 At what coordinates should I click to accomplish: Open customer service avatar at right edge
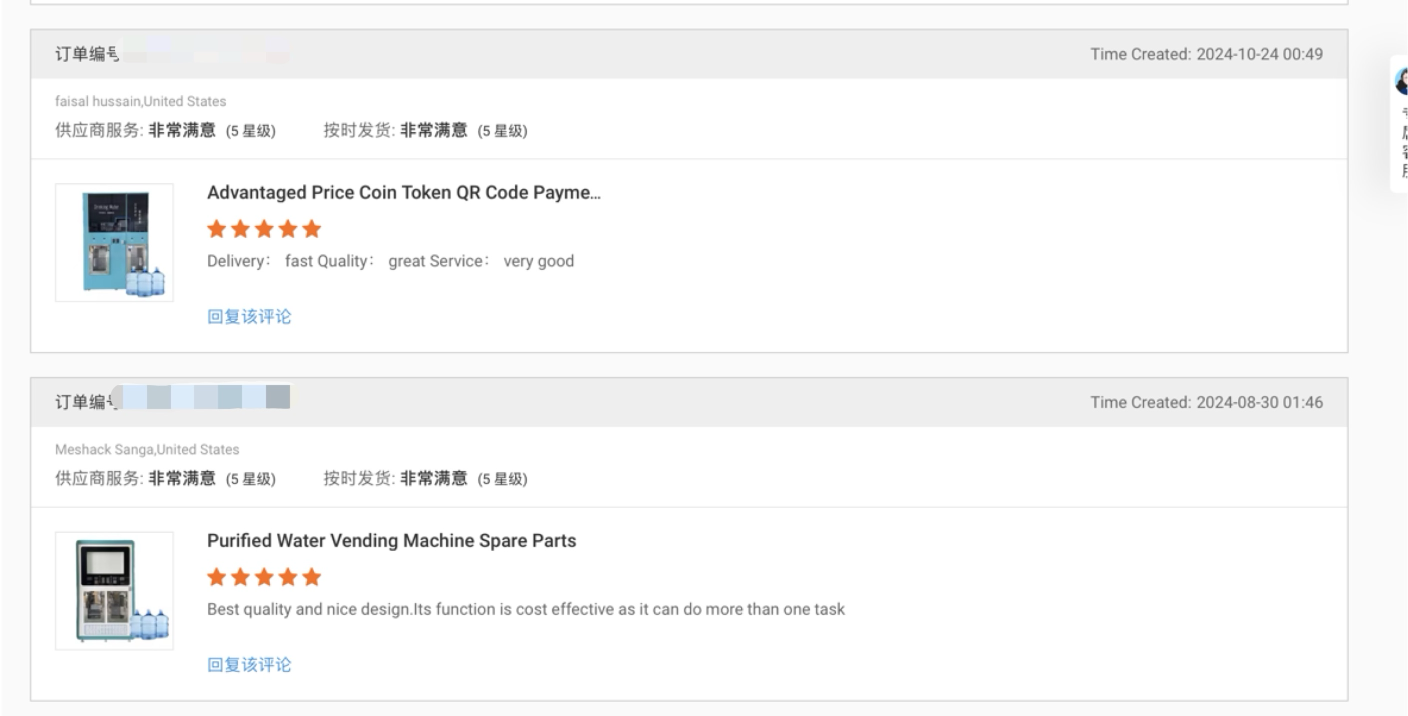pos(1402,84)
